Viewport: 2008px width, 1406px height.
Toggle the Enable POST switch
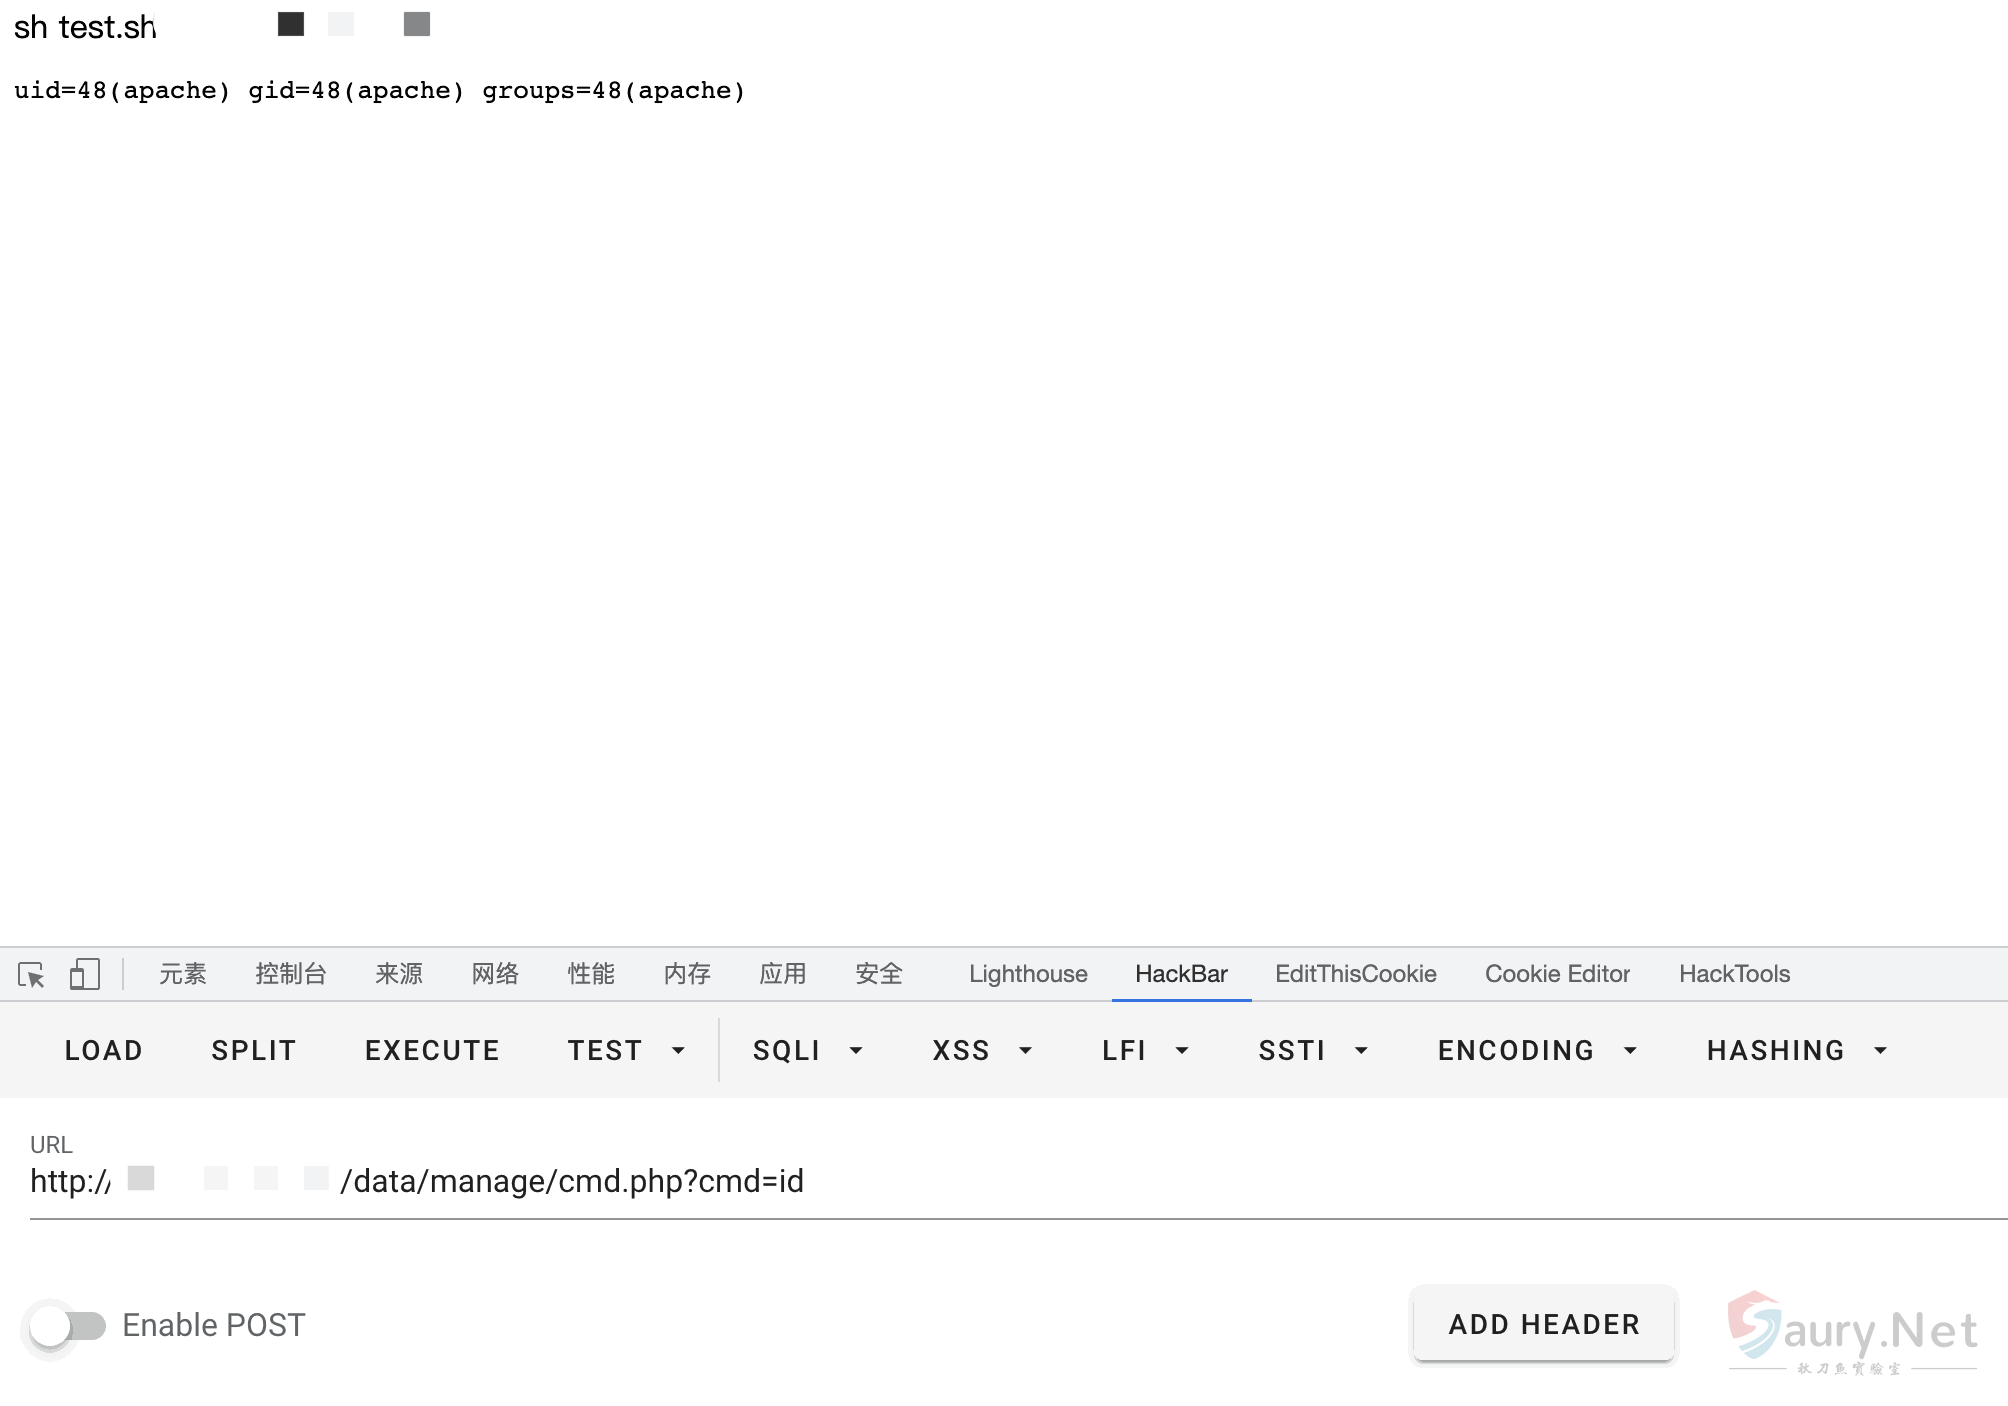[x=67, y=1326]
